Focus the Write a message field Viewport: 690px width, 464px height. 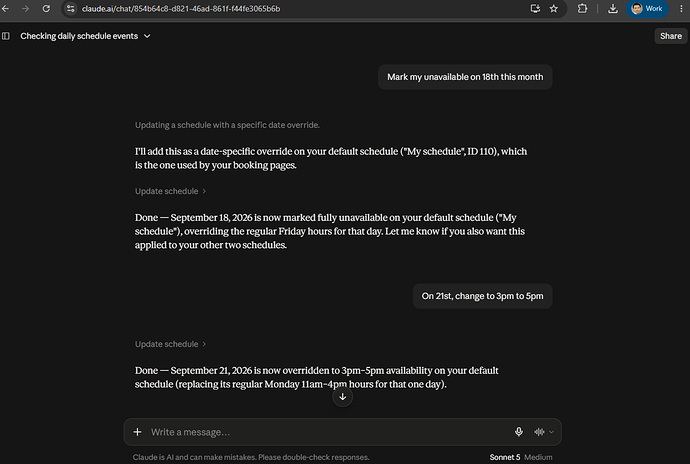coord(328,432)
